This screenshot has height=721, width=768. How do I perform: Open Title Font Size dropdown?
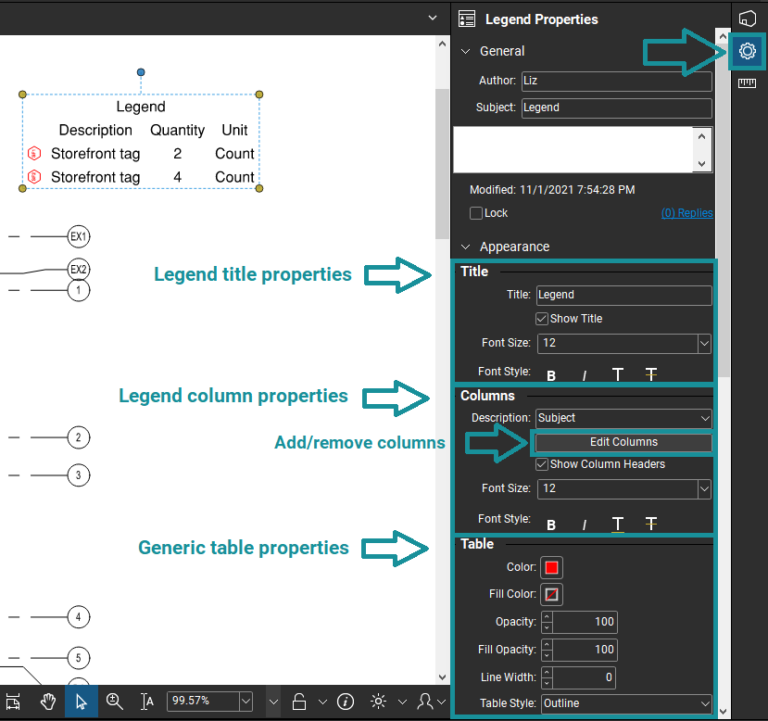(x=704, y=343)
